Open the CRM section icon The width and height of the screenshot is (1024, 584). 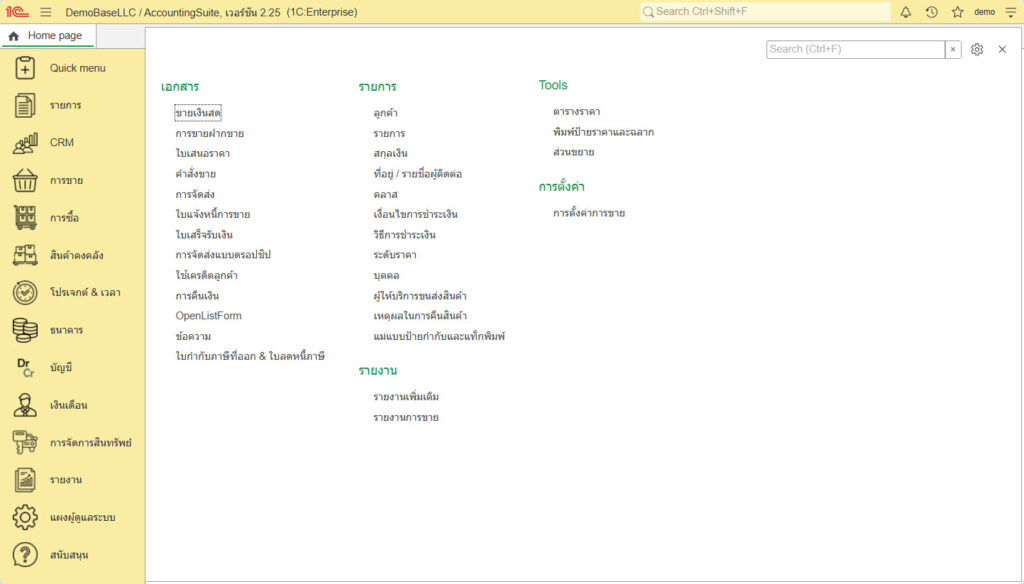(25, 143)
